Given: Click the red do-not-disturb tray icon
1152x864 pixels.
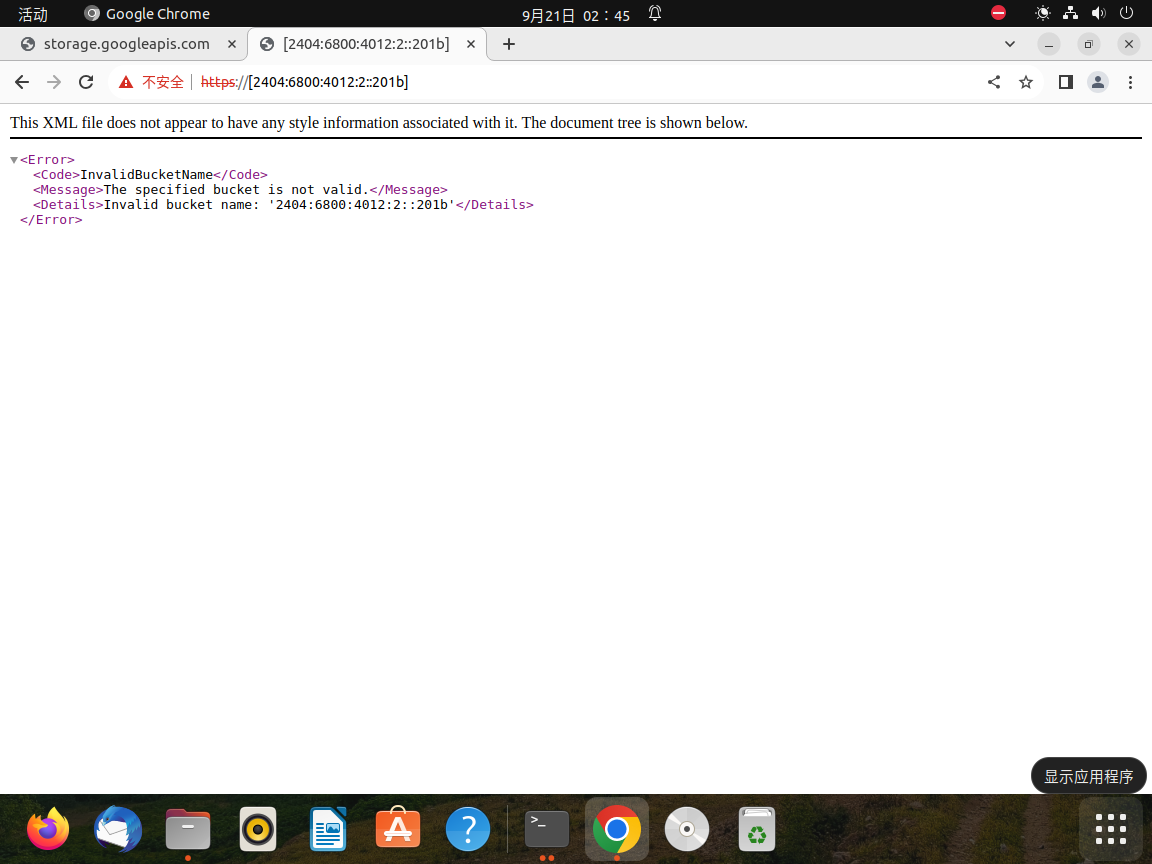Looking at the screenshot, I should (x=998, y=13).
